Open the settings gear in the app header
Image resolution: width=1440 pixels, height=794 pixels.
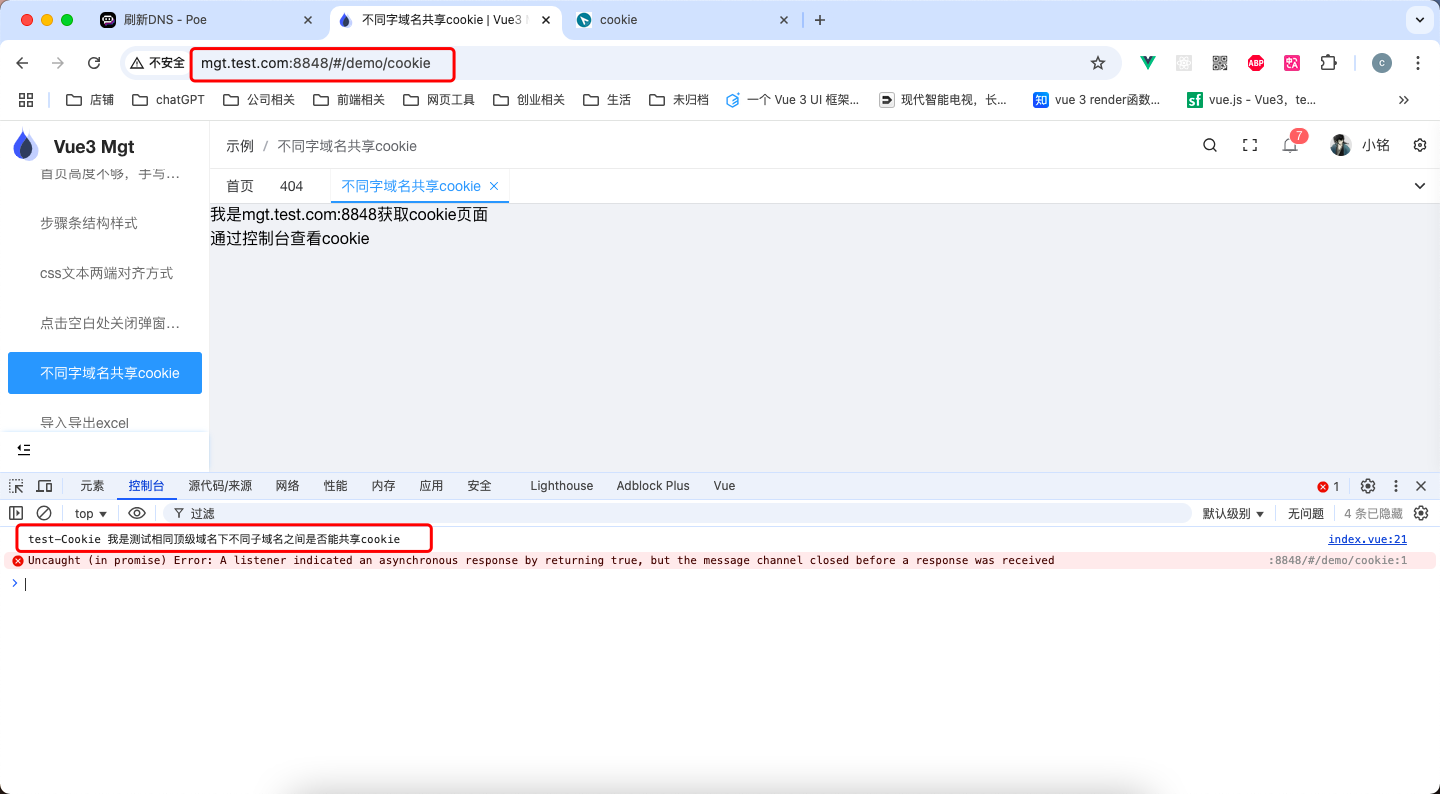pos(1420,145)
